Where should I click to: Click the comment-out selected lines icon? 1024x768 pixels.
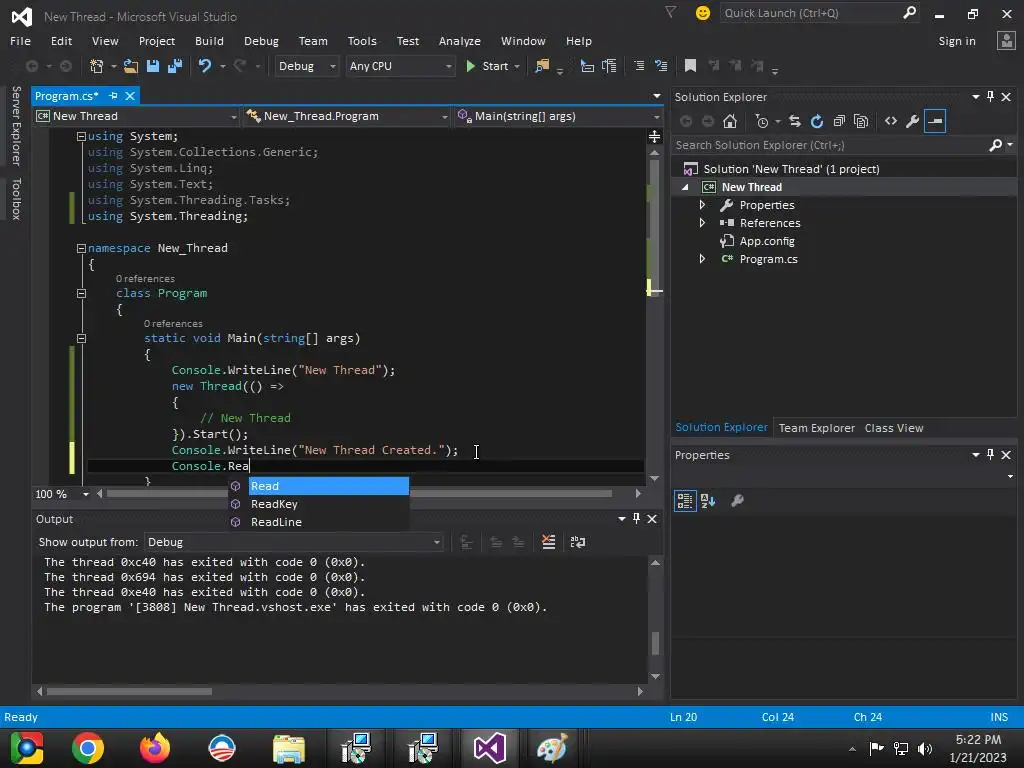[x=639, y=66]
